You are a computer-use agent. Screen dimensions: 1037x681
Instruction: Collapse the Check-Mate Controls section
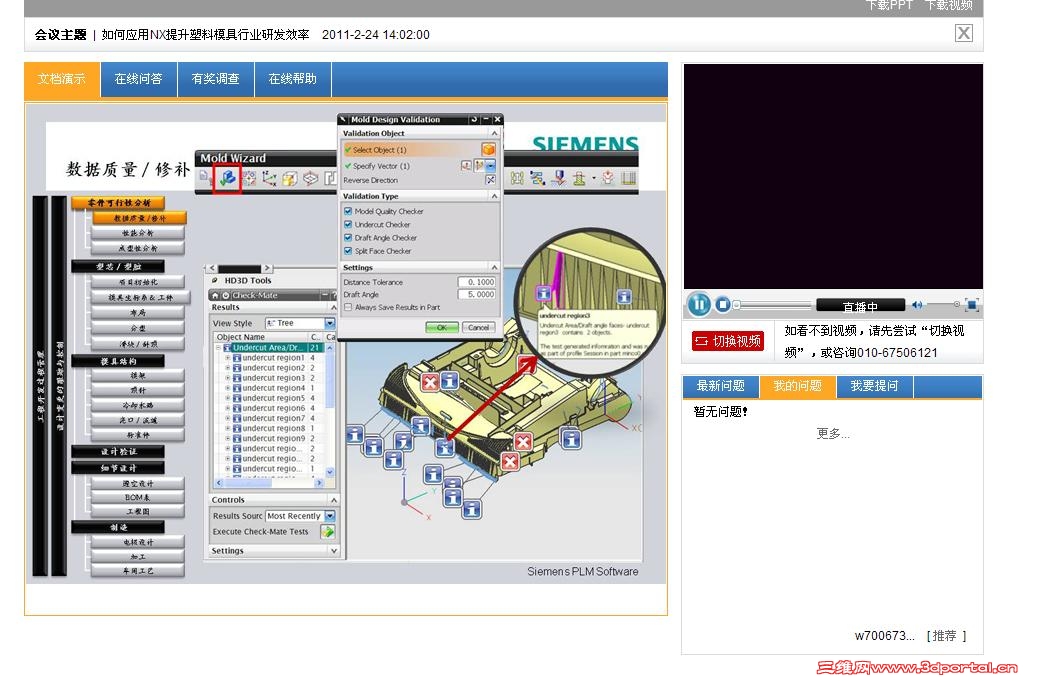333,500
